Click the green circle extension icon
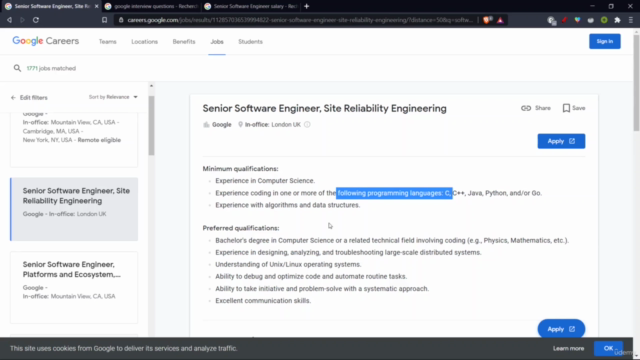The height and width of the screenshot is (360, 640). pyautogui.click(x=604, y=20)
